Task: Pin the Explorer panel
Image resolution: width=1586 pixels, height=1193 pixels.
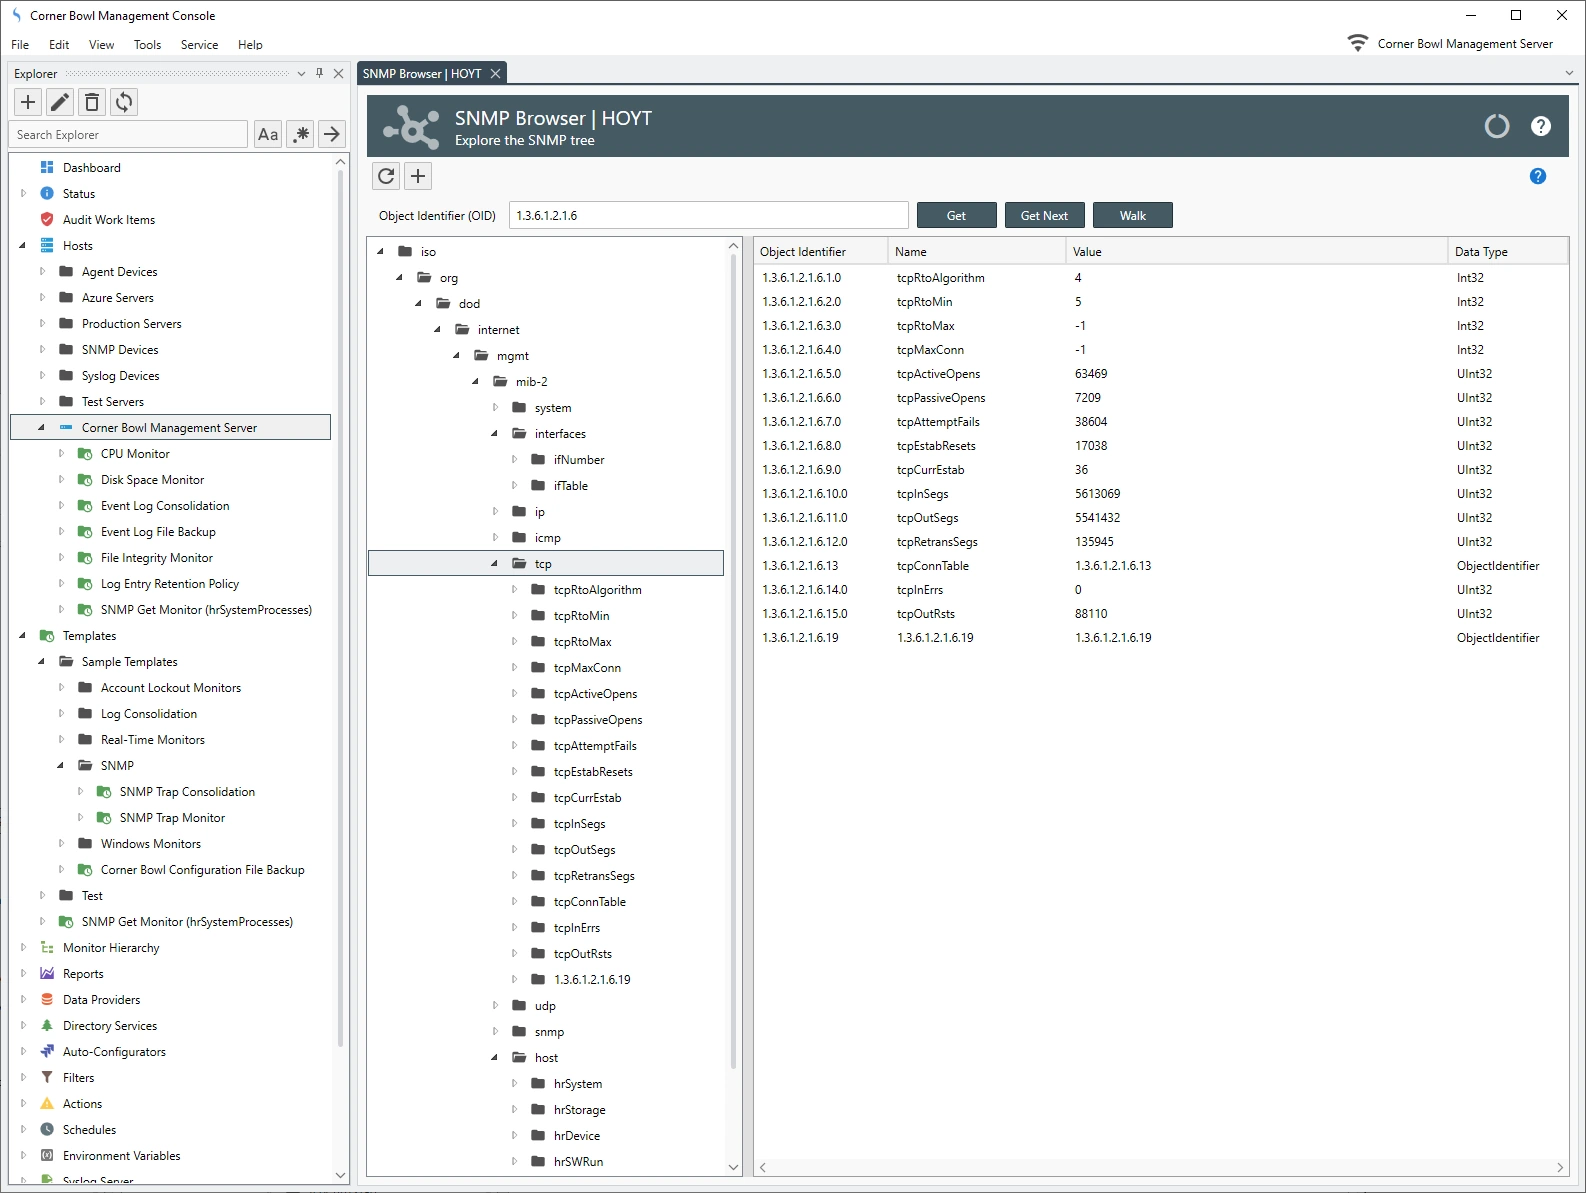Action: coord(319,73)
